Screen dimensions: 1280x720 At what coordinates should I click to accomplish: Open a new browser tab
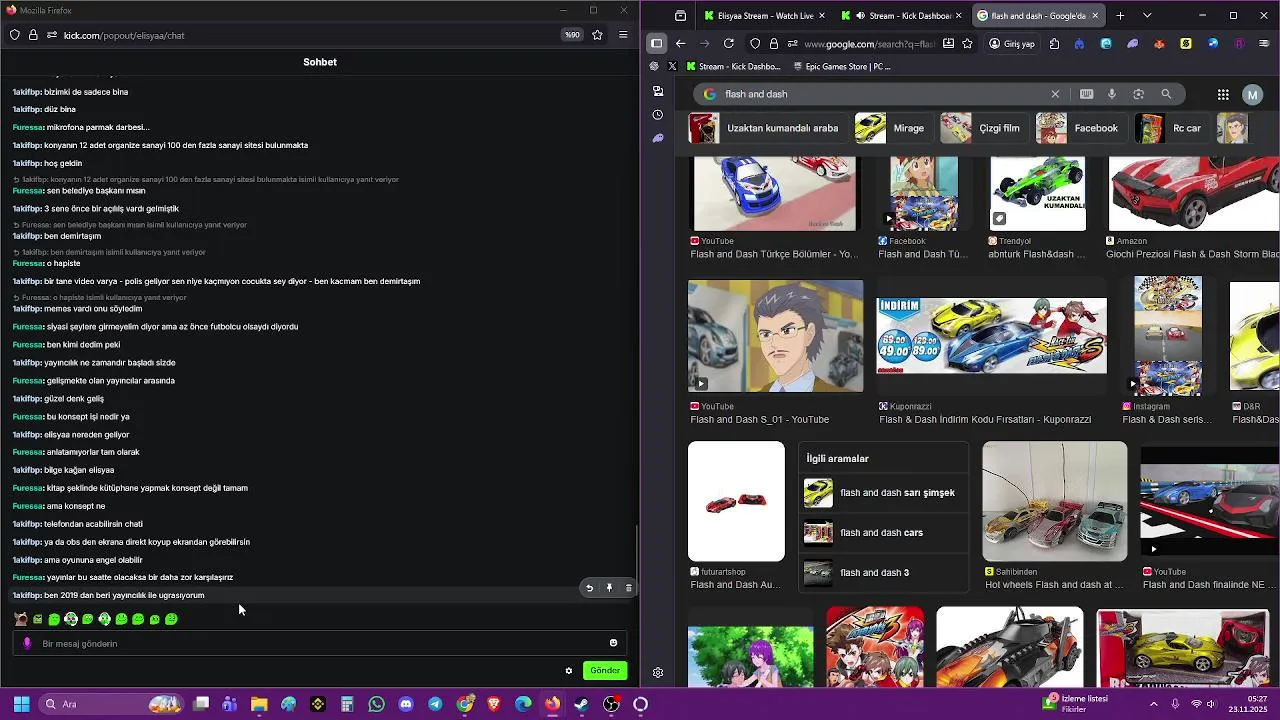(x=1120, y=16)
